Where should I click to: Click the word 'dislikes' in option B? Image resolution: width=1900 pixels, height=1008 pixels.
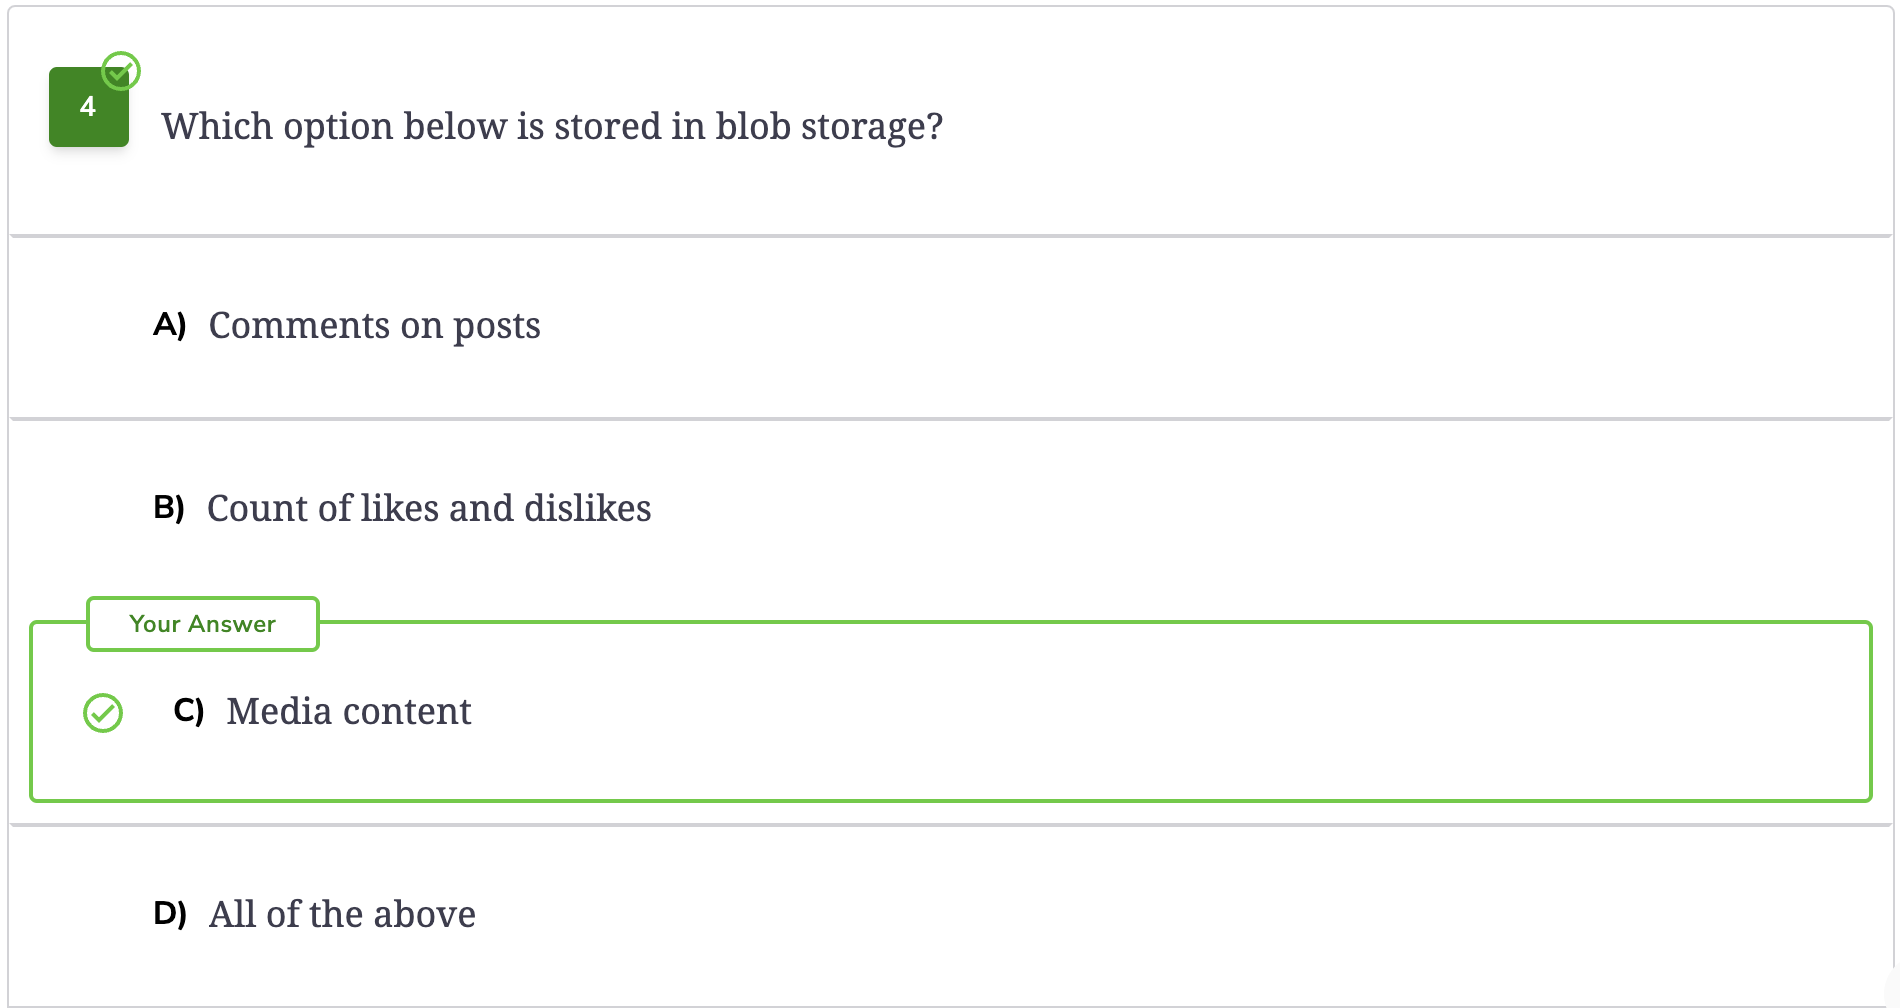pos(588,508)
